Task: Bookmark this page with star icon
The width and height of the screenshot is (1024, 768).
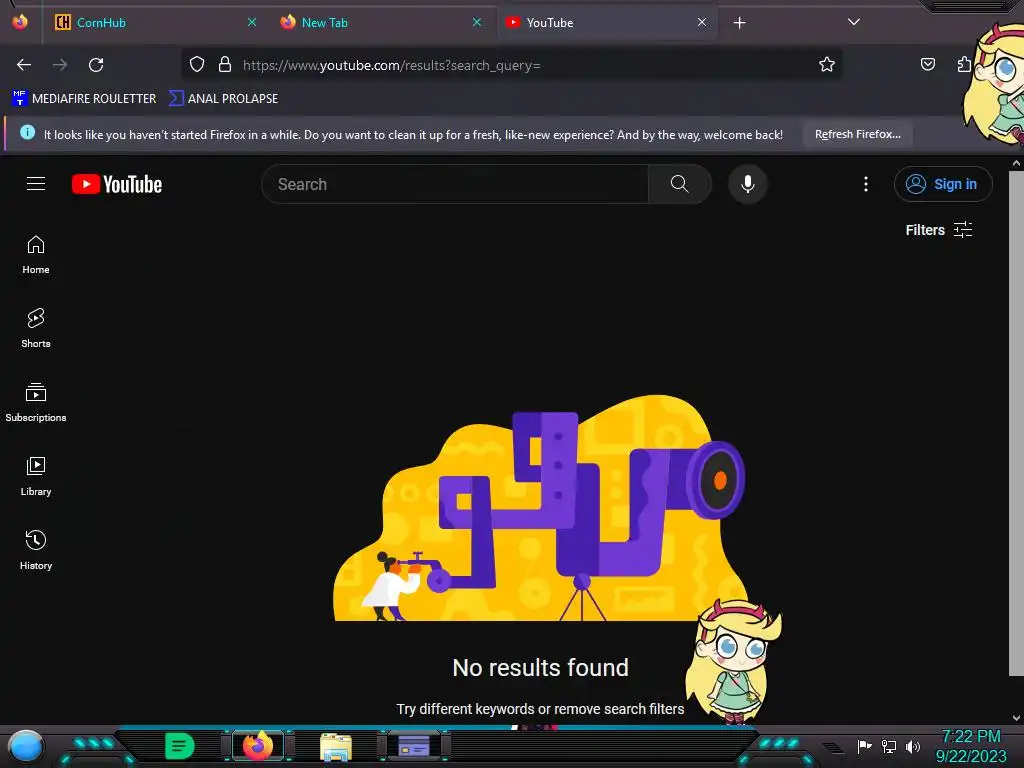Action: (827, 64)
